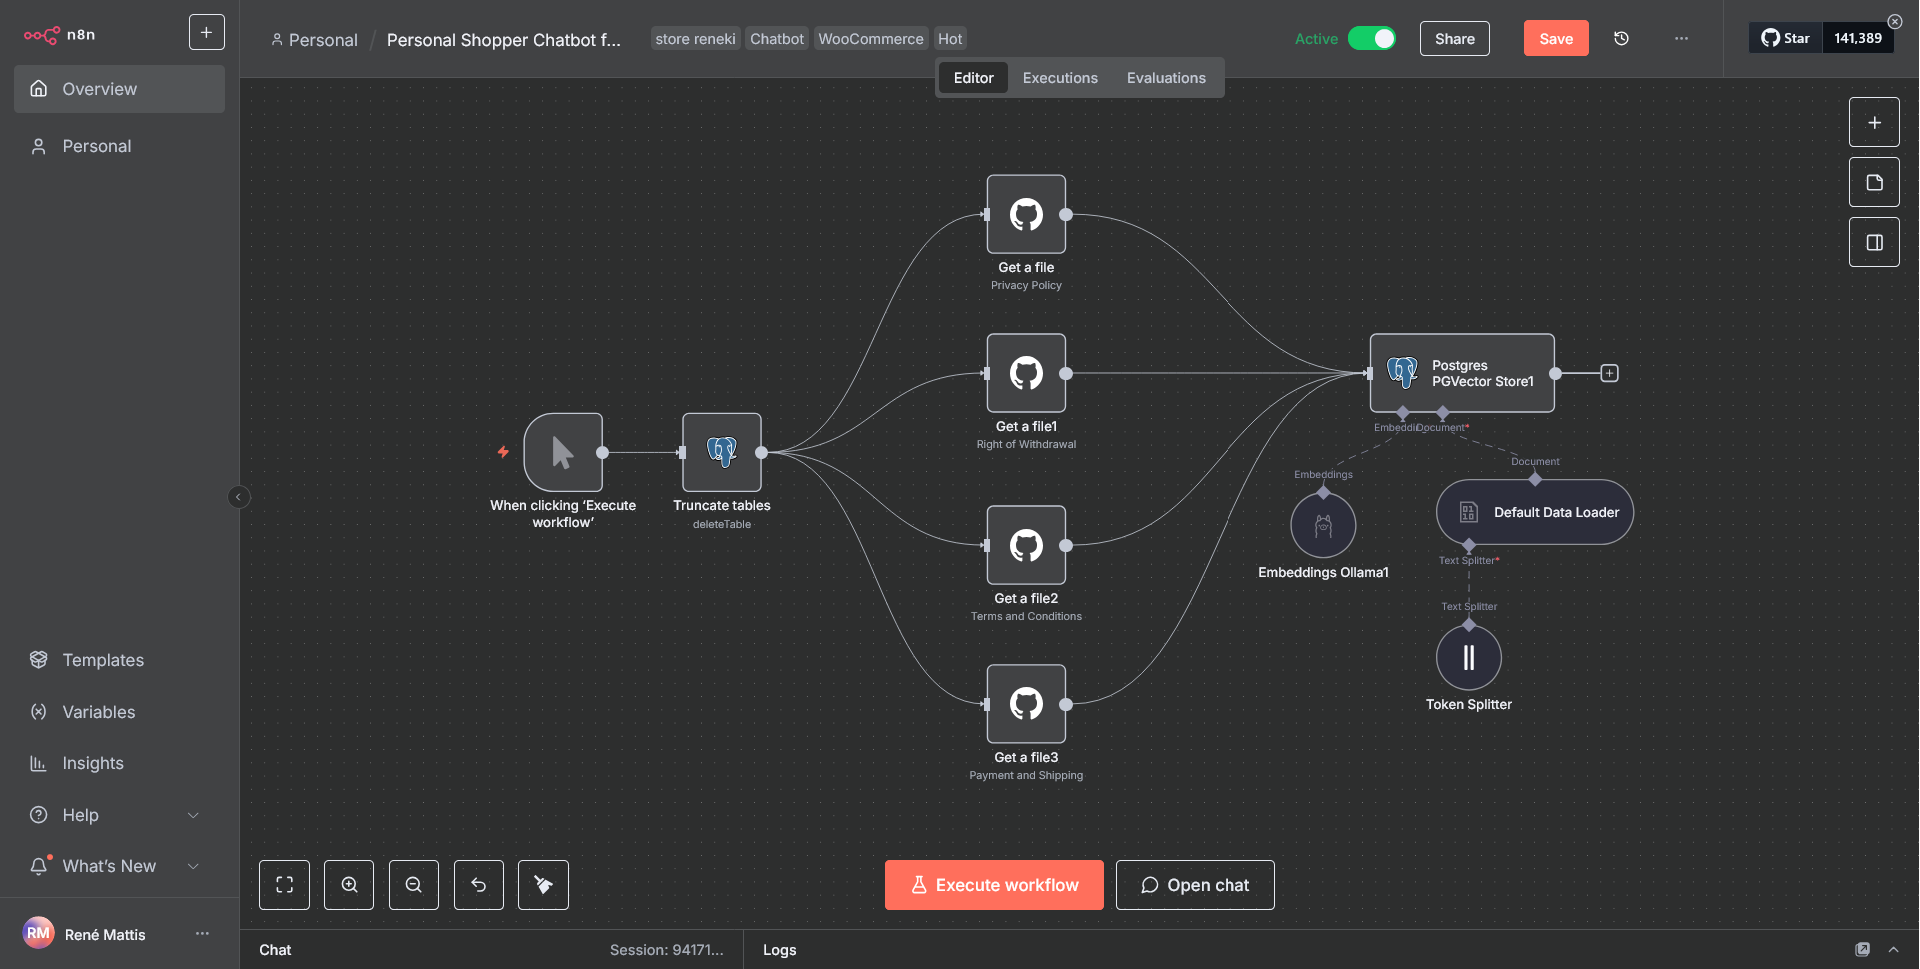
Task: Switch to the Evaluations tab
Action: pos(1165,78)
